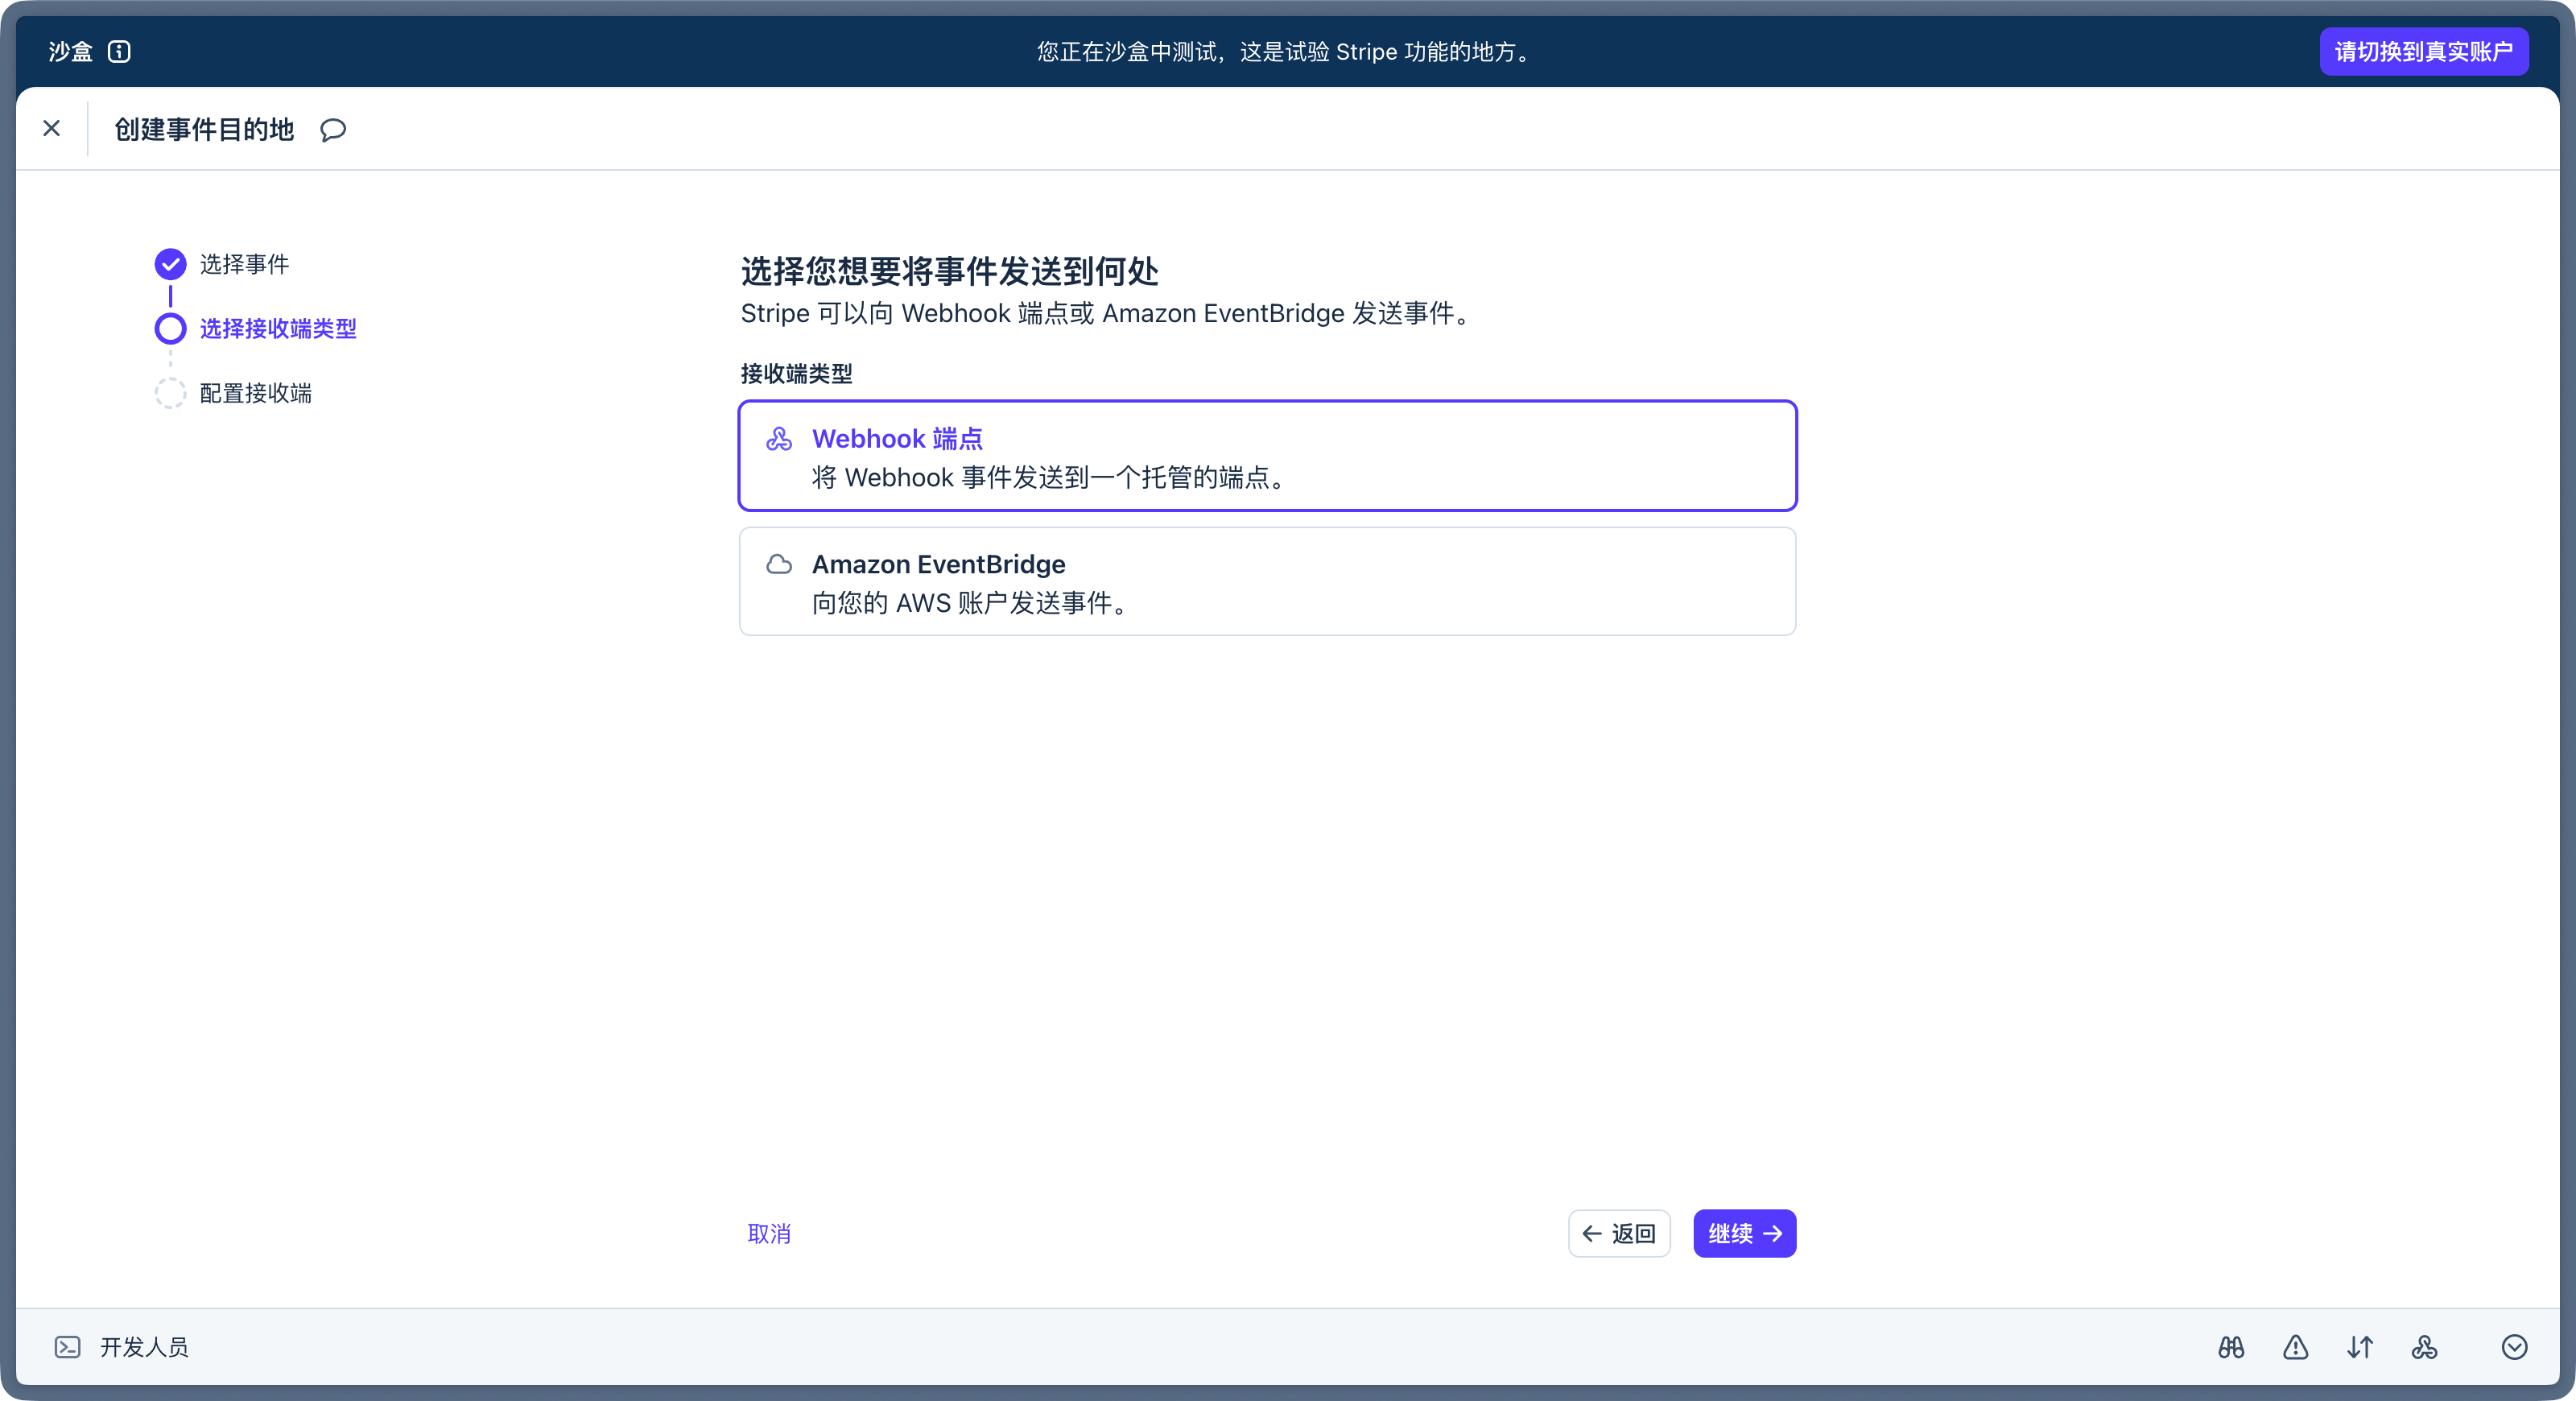Select the Webhook 端点 option

click(1267, 456)
